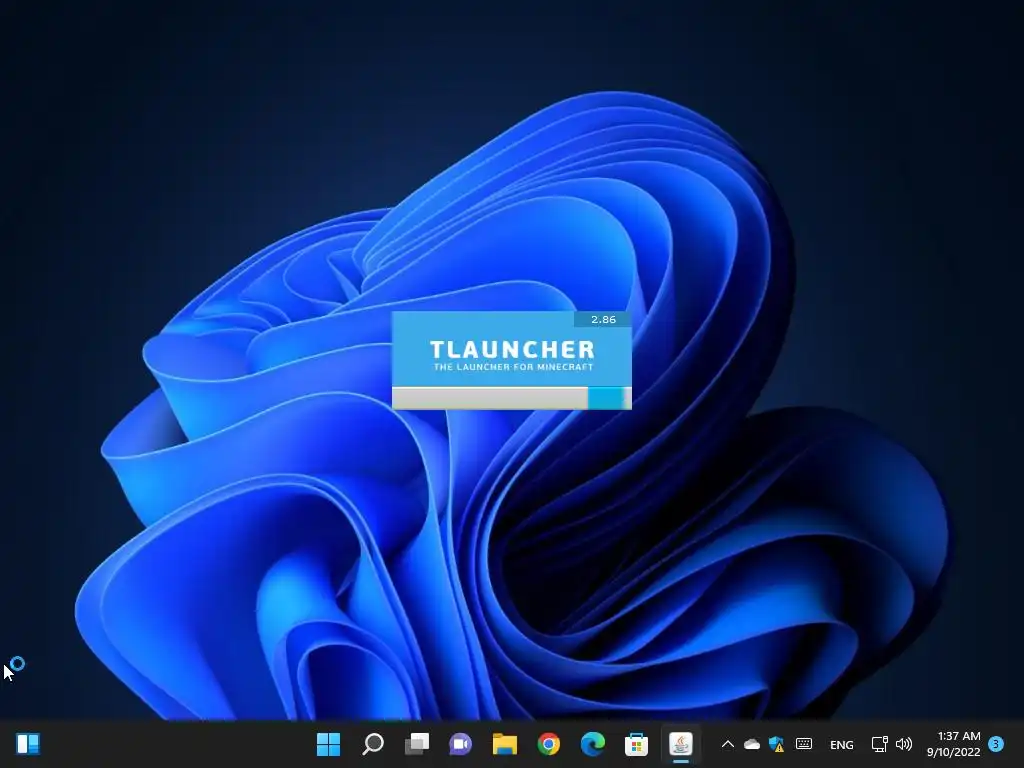Open File Explorer from taskbar
1024x768 pixels.
pos(505,744)
